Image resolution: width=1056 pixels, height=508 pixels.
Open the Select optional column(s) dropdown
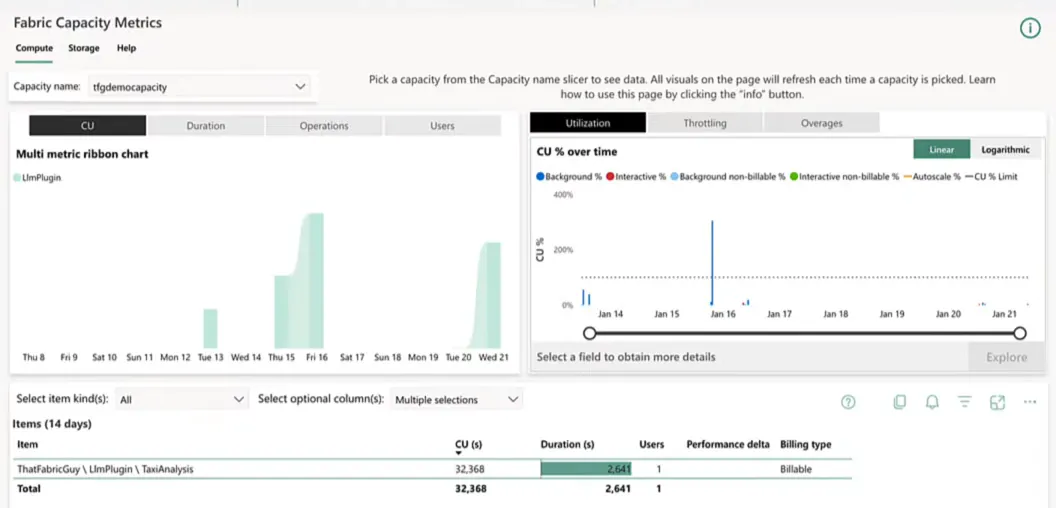[456, 400]
